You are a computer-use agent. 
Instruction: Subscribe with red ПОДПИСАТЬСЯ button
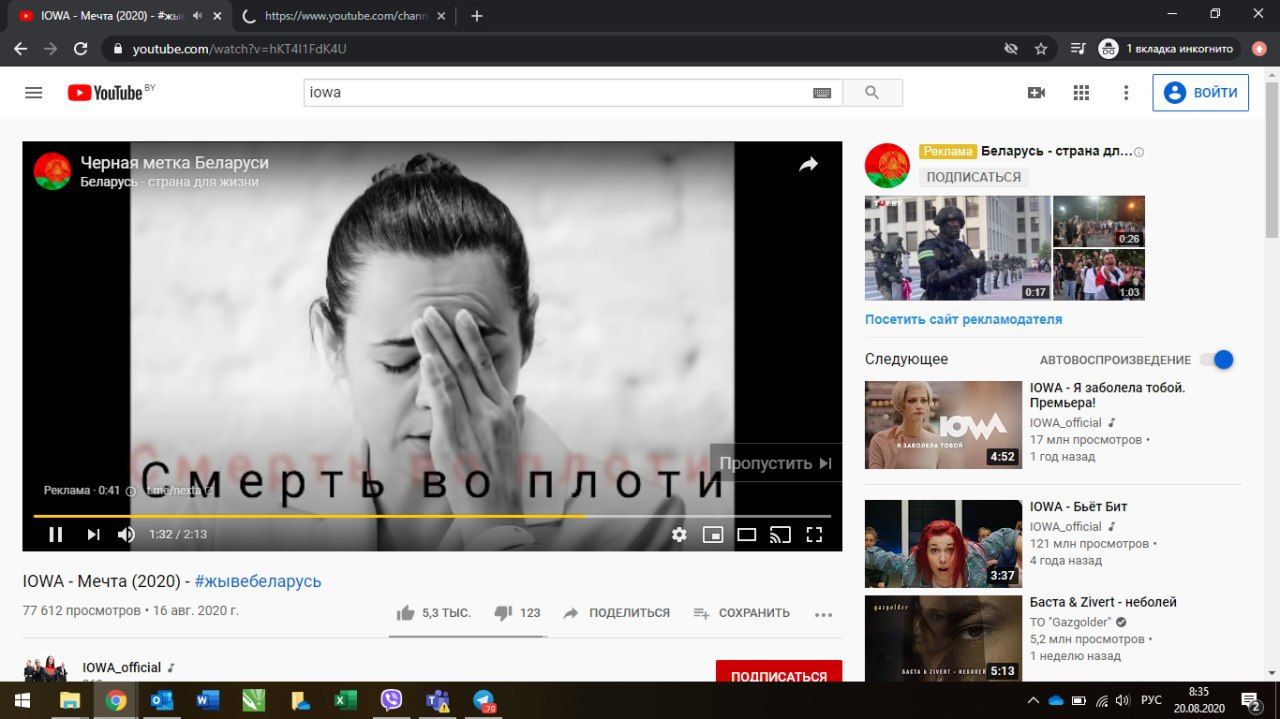pyautogui.click(x=779, y=672)
